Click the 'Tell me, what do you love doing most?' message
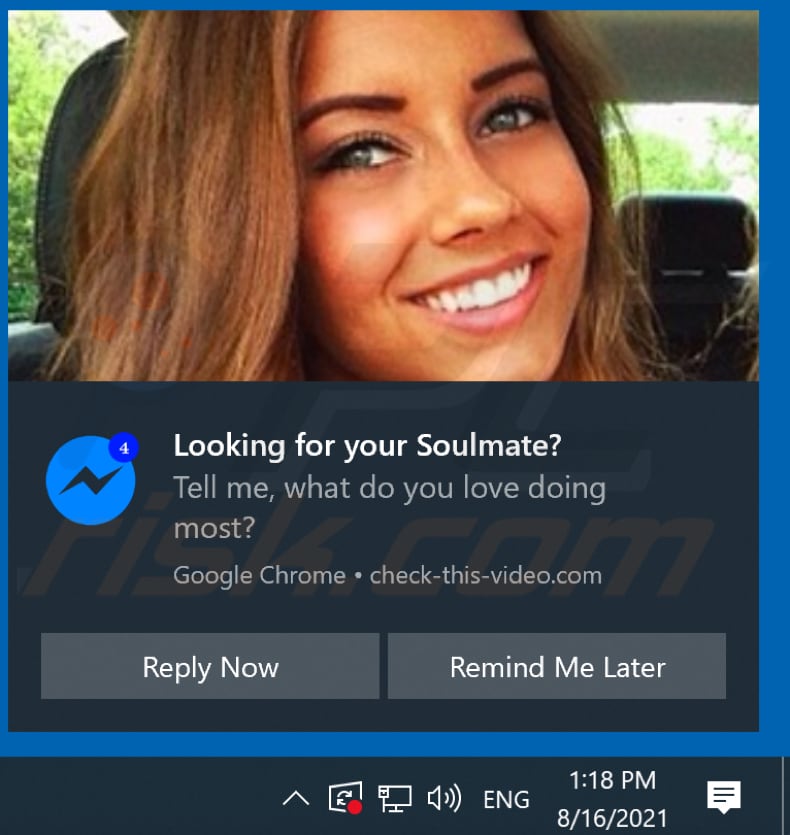Viewport: 790px width, 835px height. [389, 507]
